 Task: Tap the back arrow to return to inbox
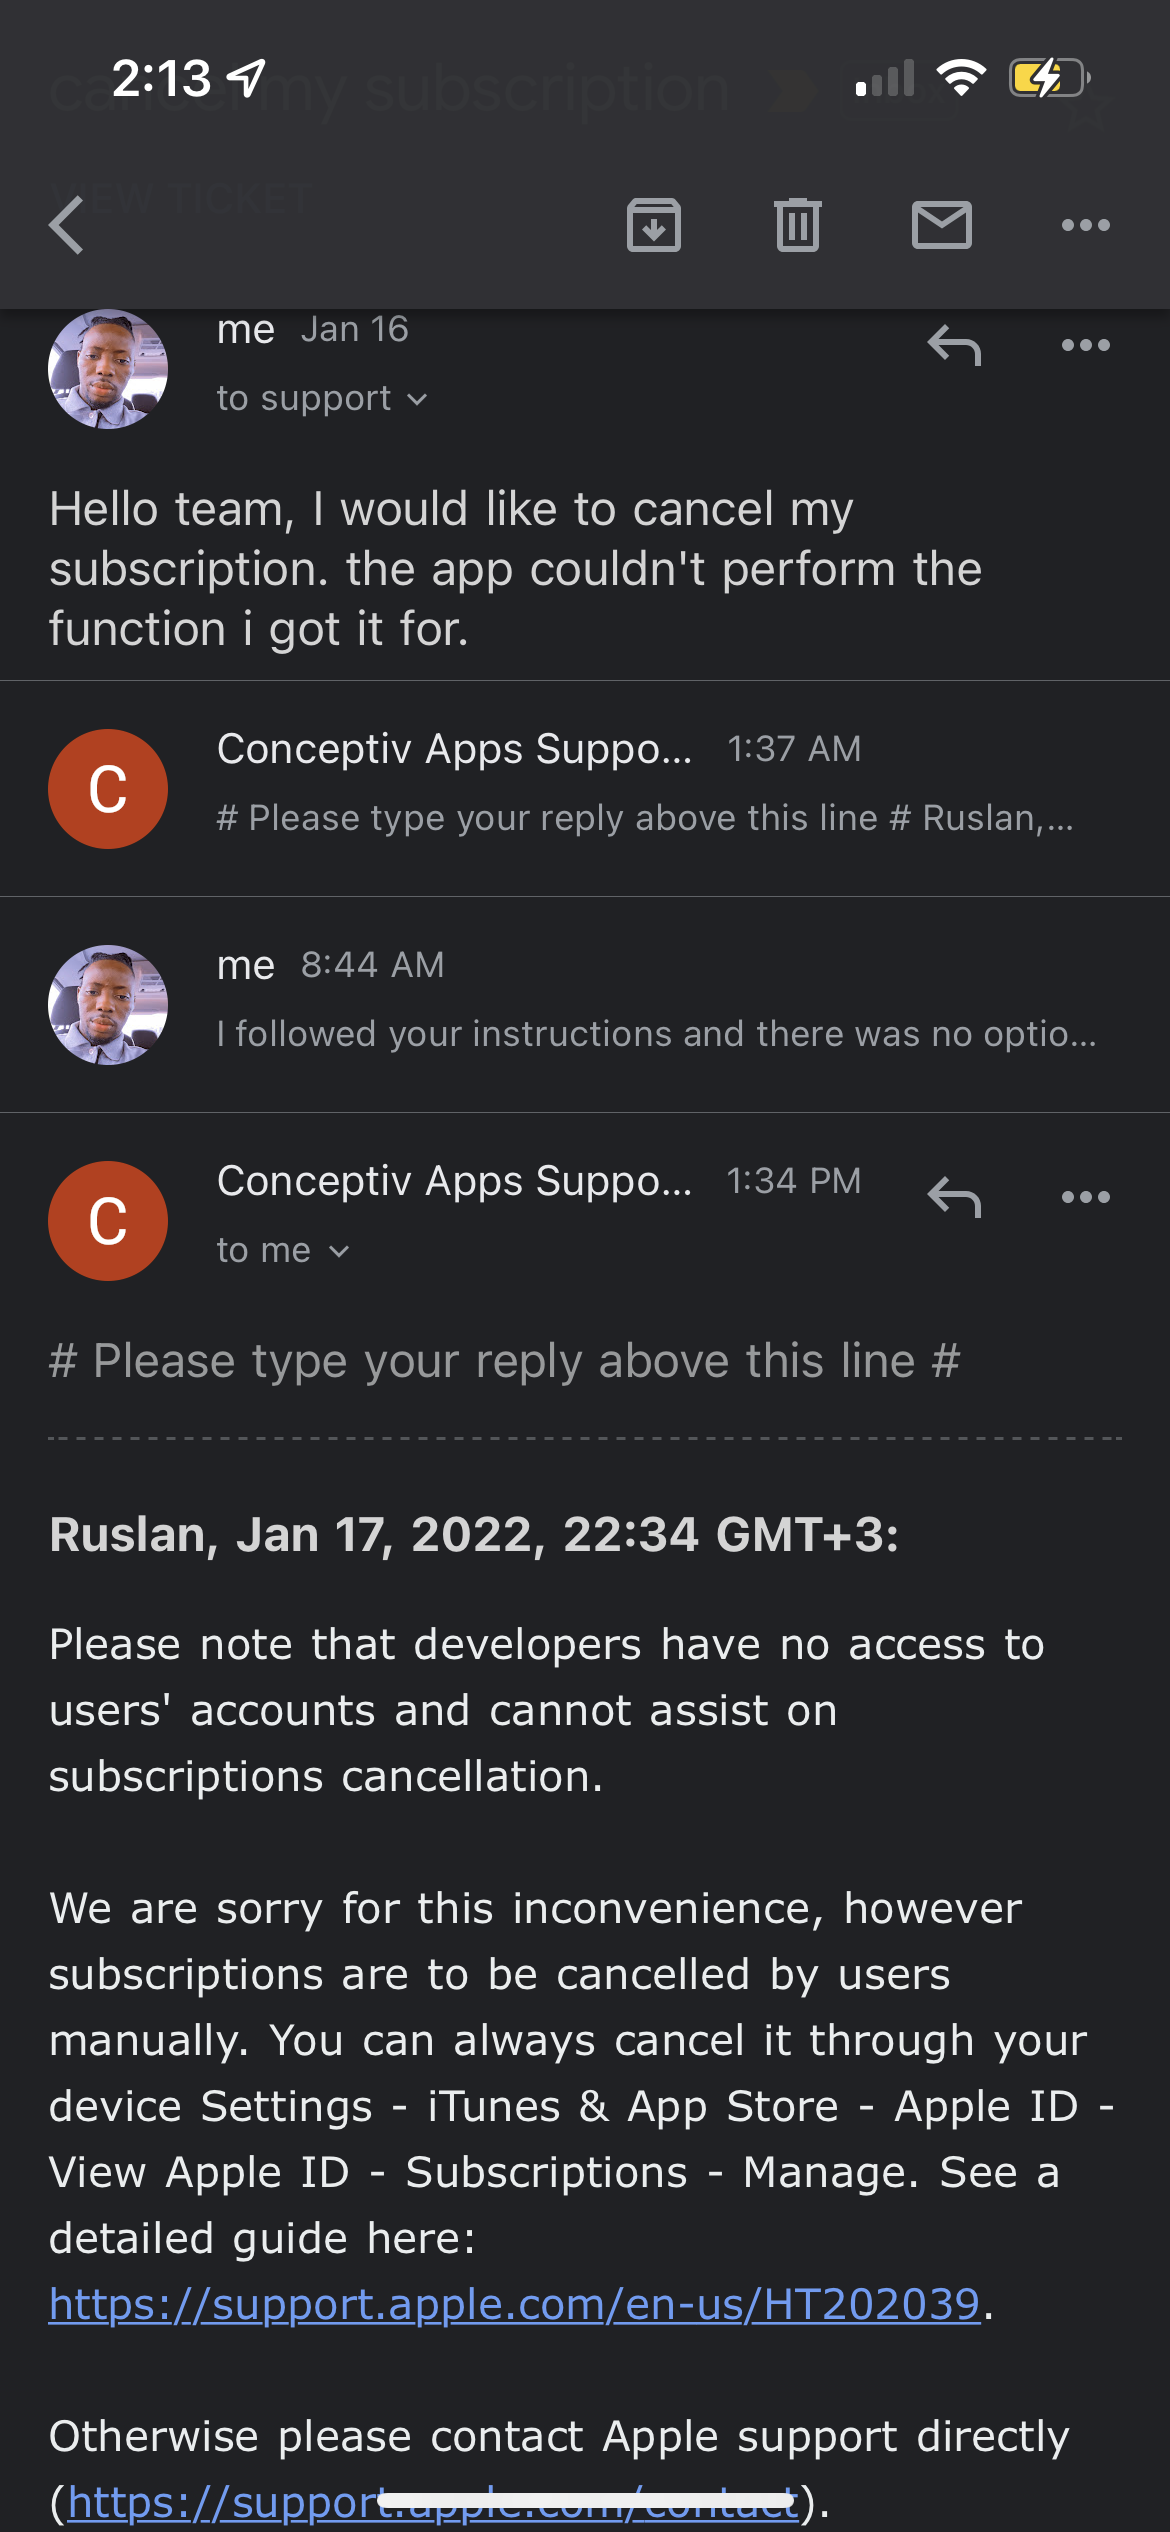pyautogui.click(x=67, y=225)
